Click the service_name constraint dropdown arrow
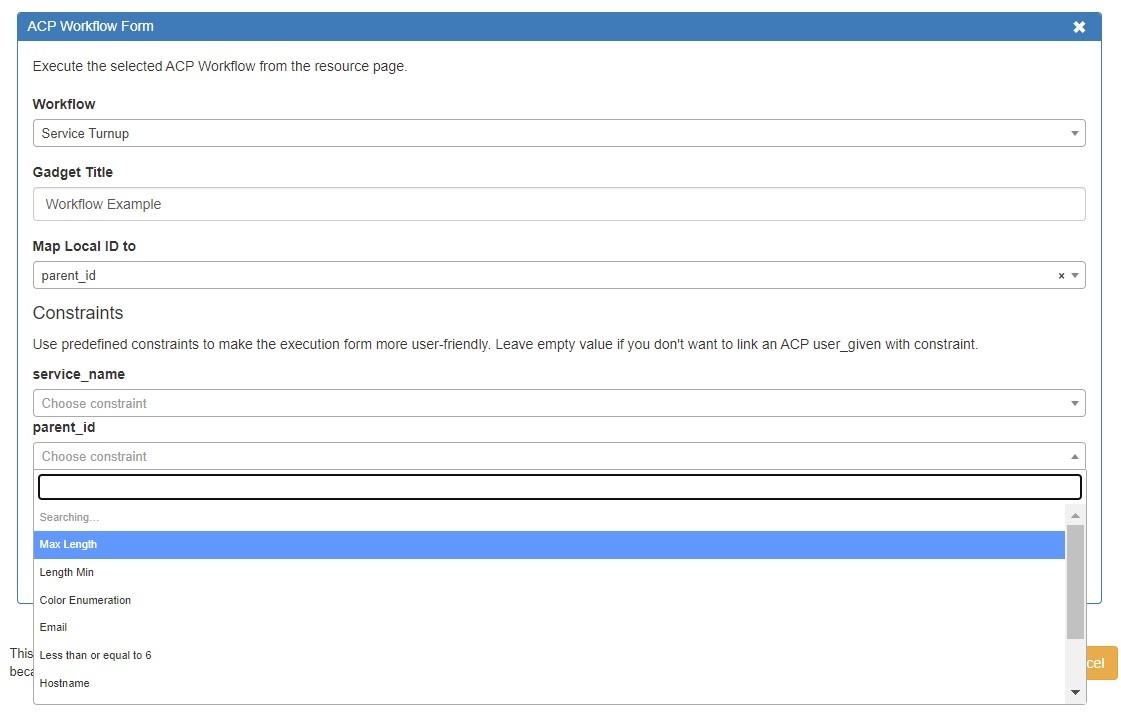Viewport: 1121px width, 712px height. pyautogui.click(x=1075, y=404)
